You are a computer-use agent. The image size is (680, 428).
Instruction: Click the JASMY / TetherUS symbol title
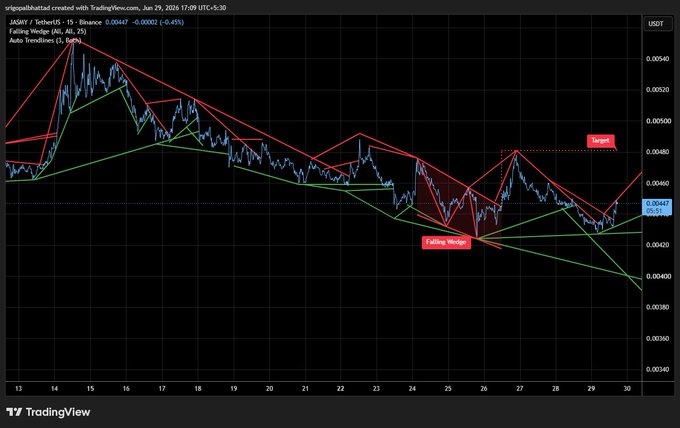coord(56,22)
